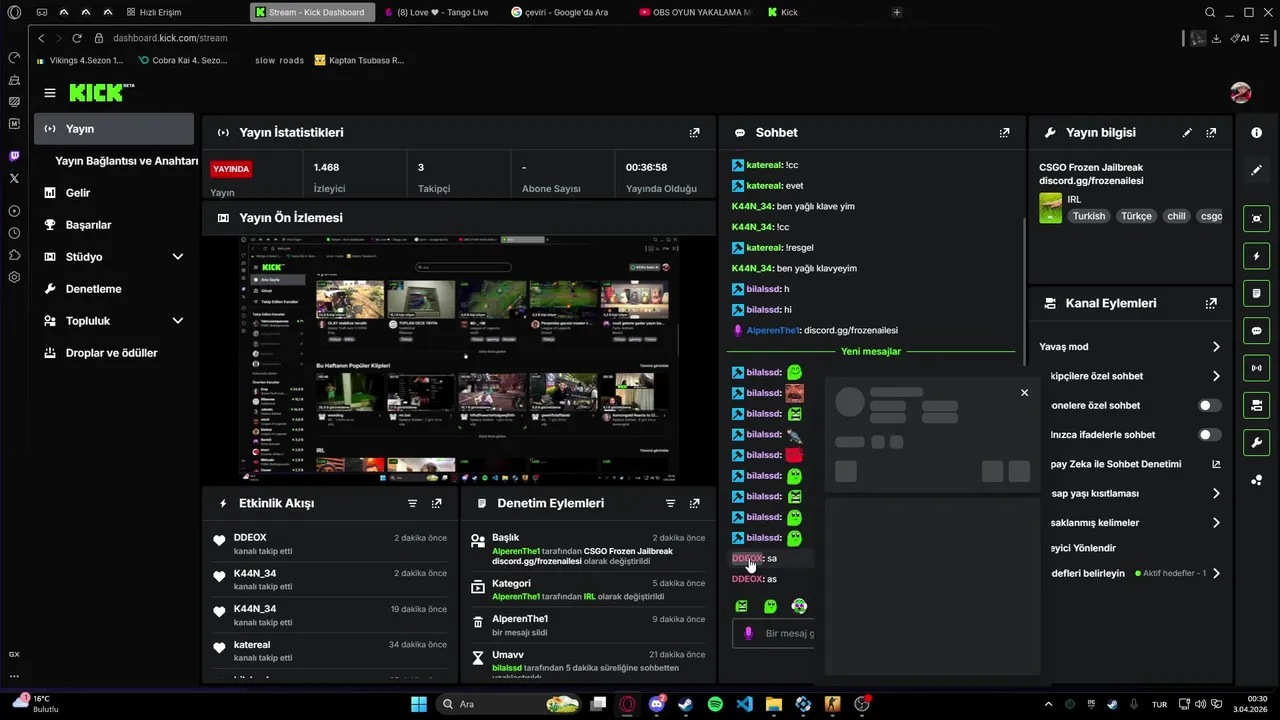Screen dimensions: 1280x720
Task: Toggle the emoji-only chat switch in Kanal Eylemleri
Action: 1209,435
